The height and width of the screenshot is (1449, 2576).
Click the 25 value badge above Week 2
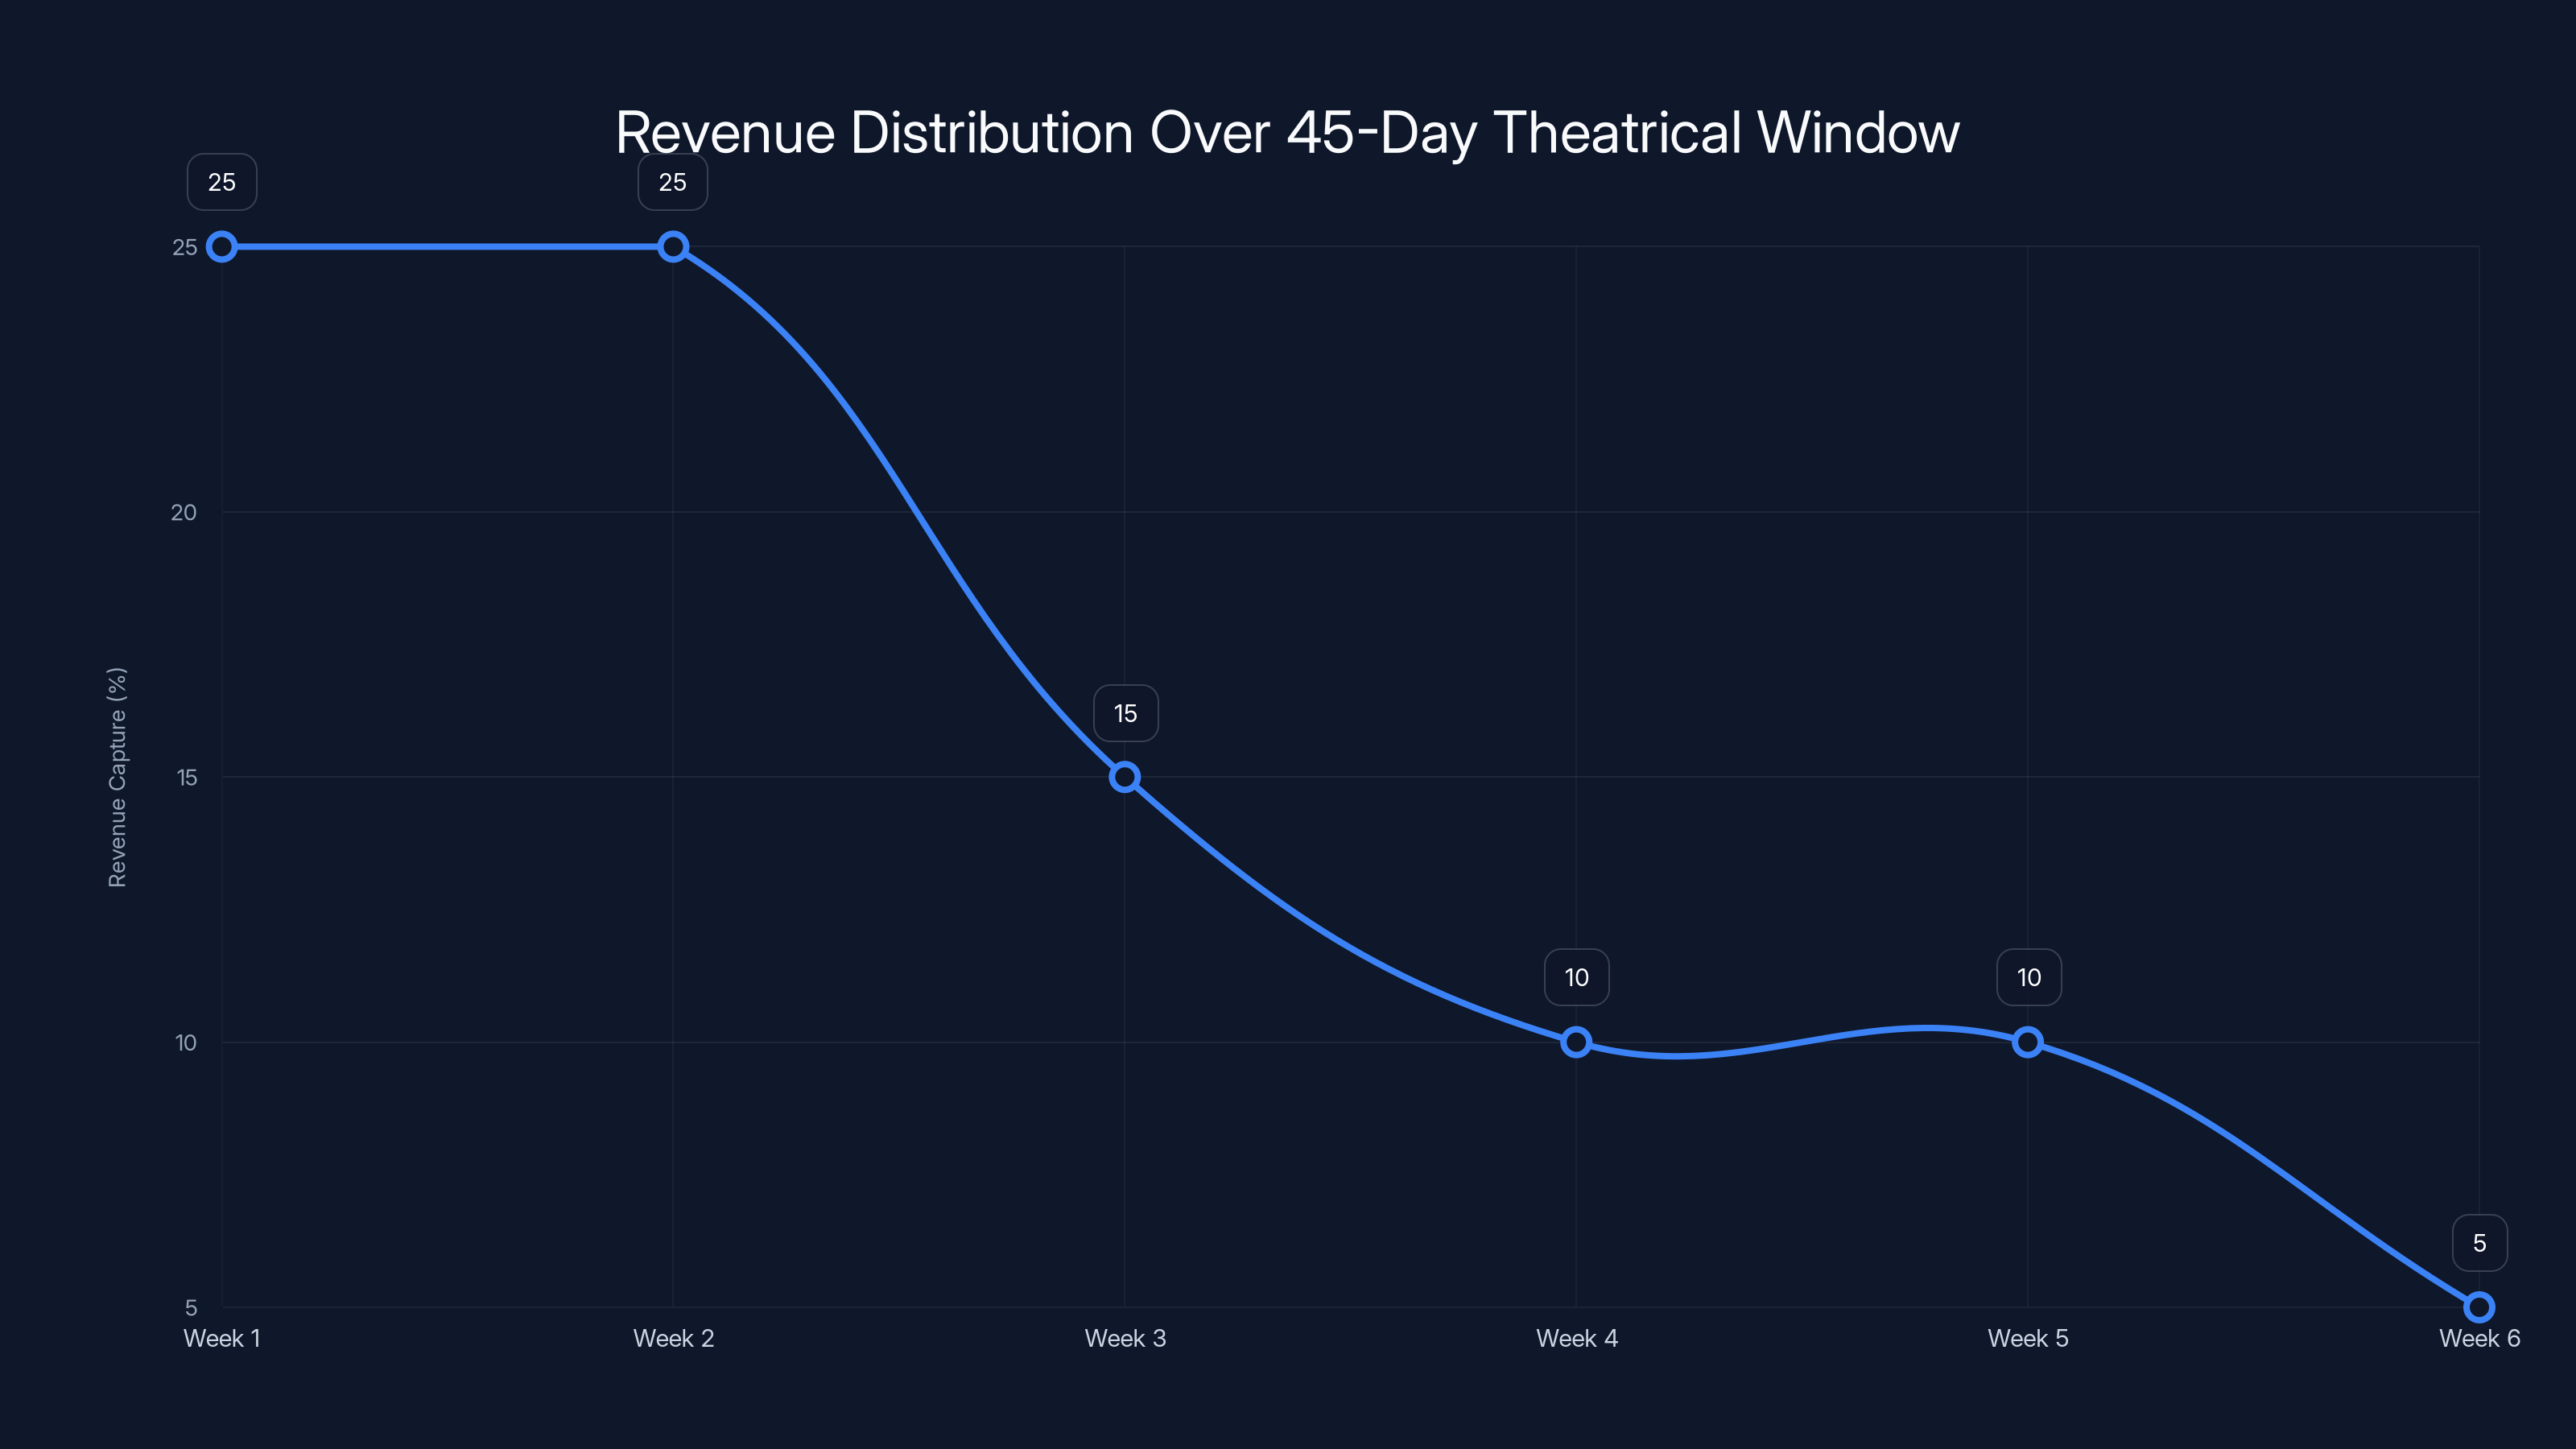pos(672,182)
